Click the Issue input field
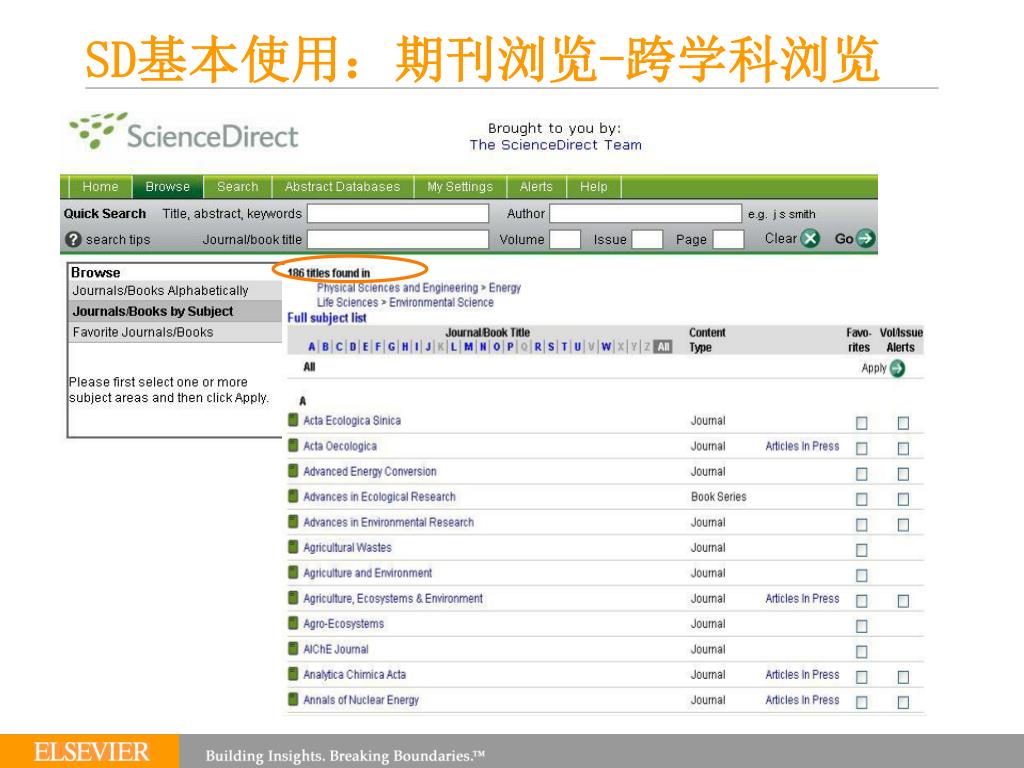This screenshot has height=768, width=1024. tap(647, 240)
